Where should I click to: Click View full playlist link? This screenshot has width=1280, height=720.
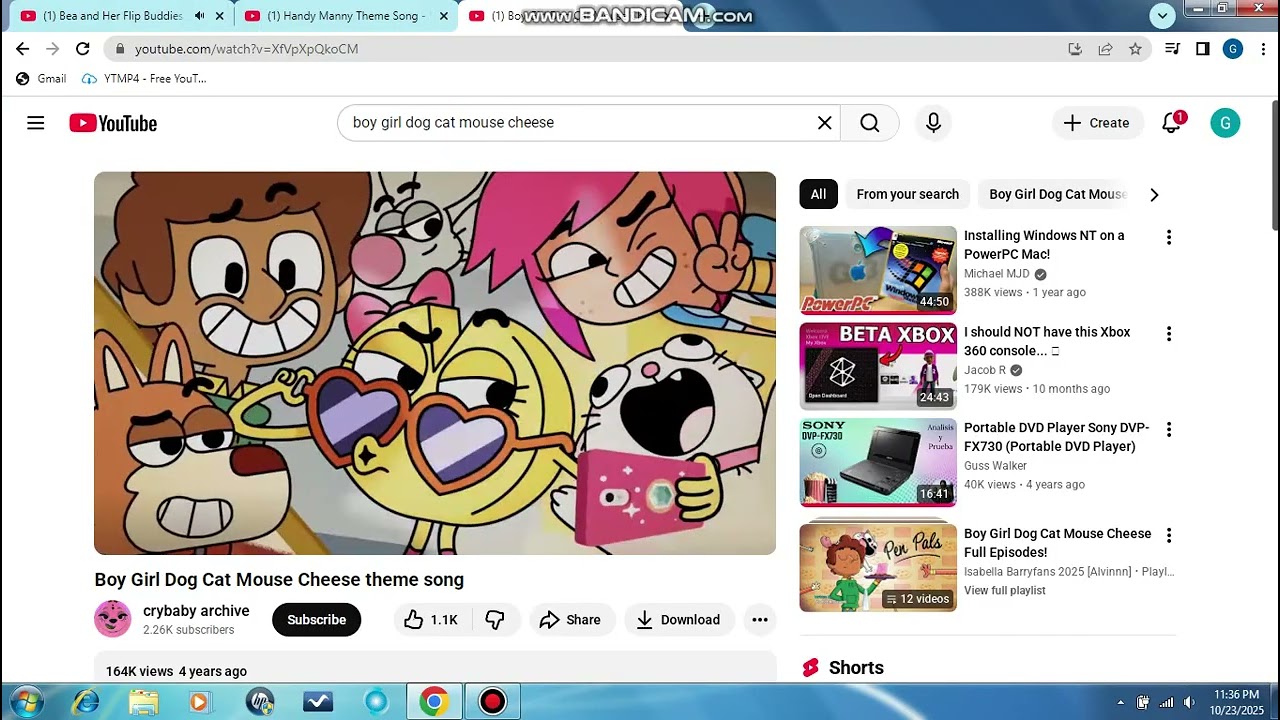tap(1005, 590)
